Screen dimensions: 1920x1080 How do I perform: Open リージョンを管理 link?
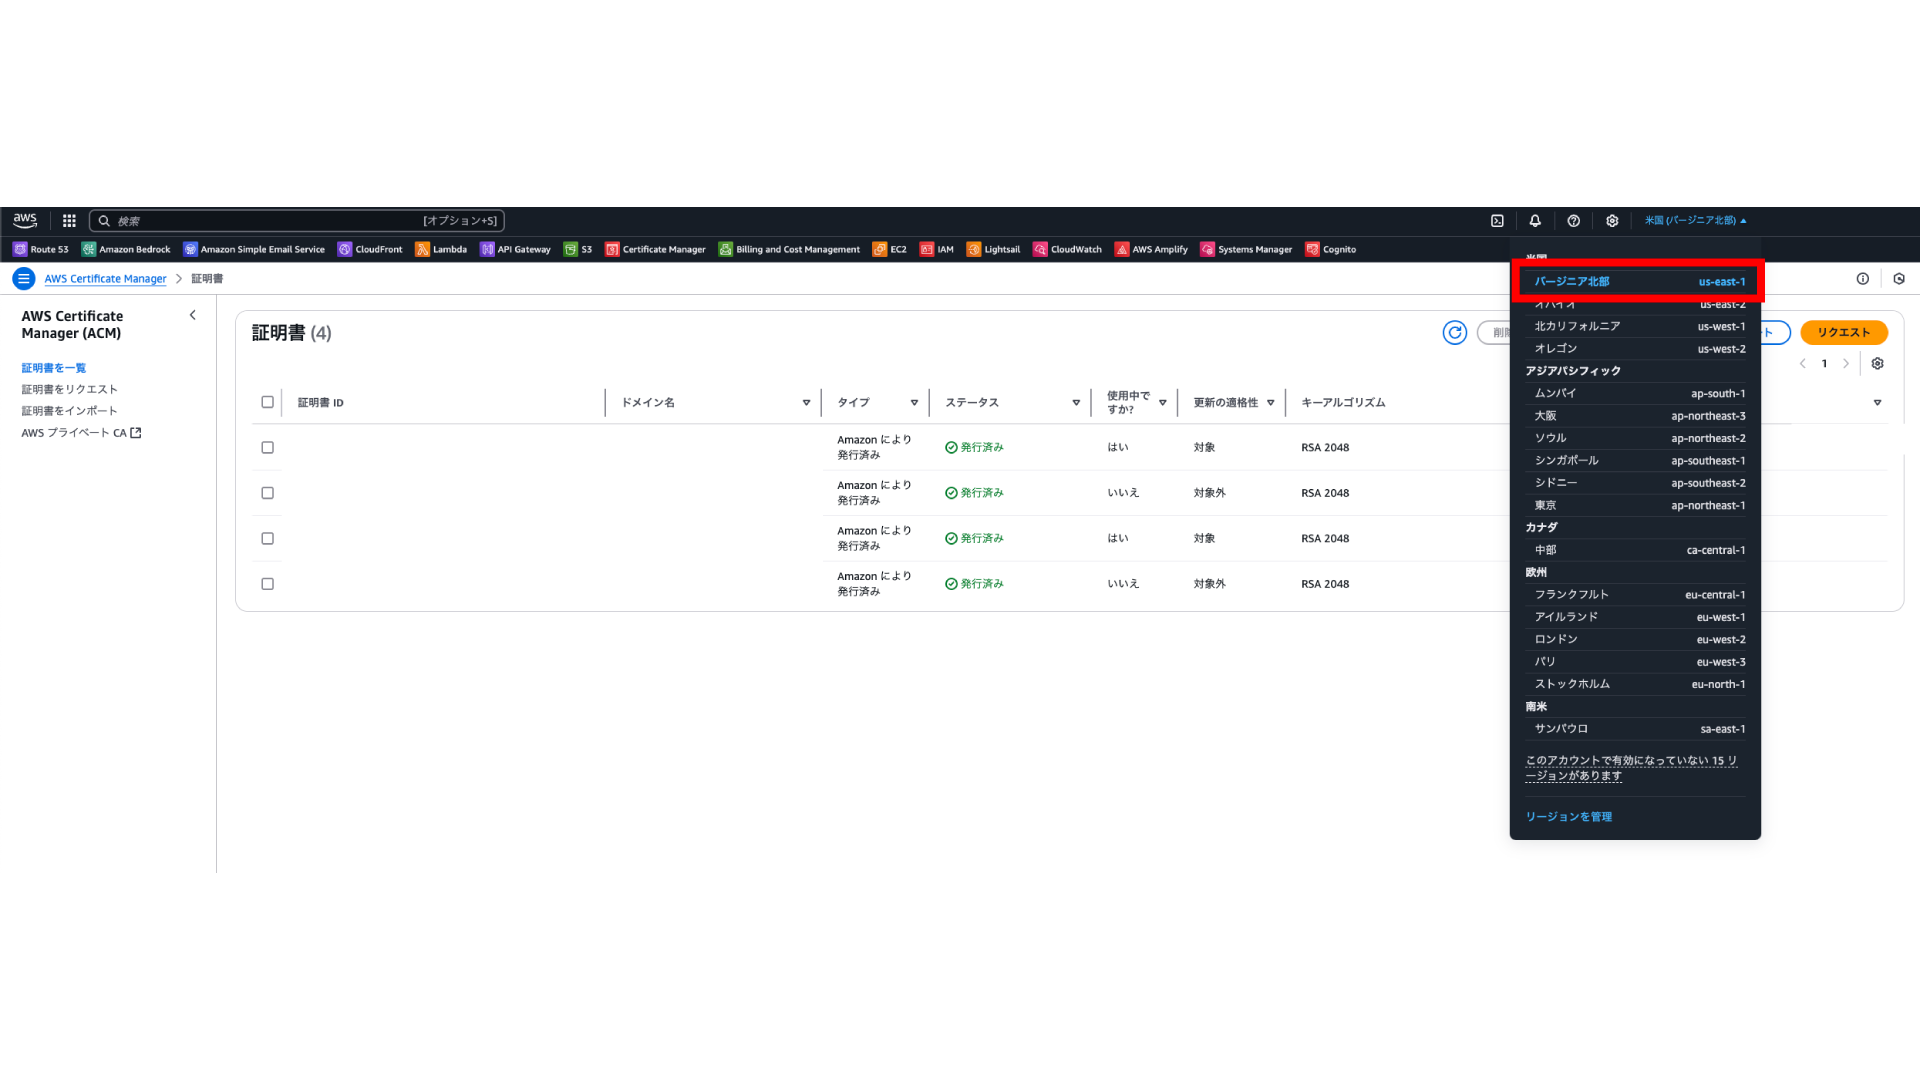(1568, 817)
